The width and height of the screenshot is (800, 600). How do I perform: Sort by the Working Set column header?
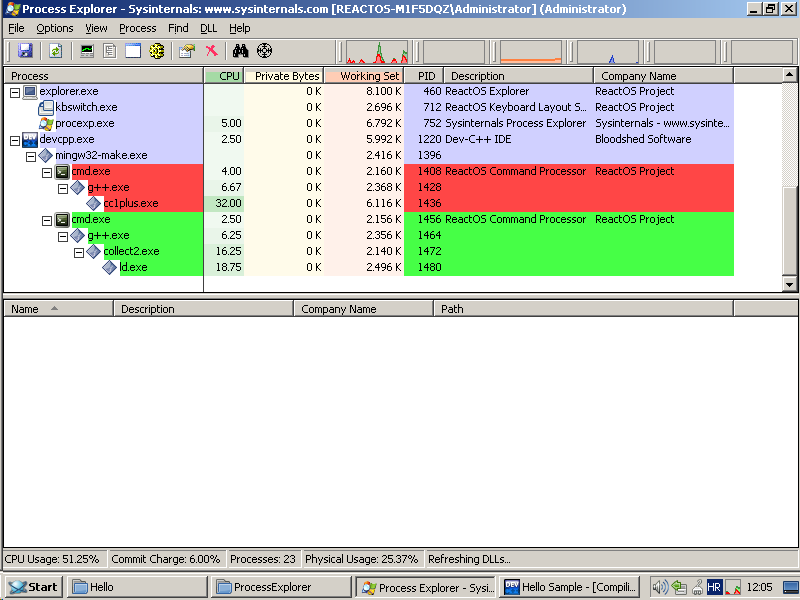[364, 76]
